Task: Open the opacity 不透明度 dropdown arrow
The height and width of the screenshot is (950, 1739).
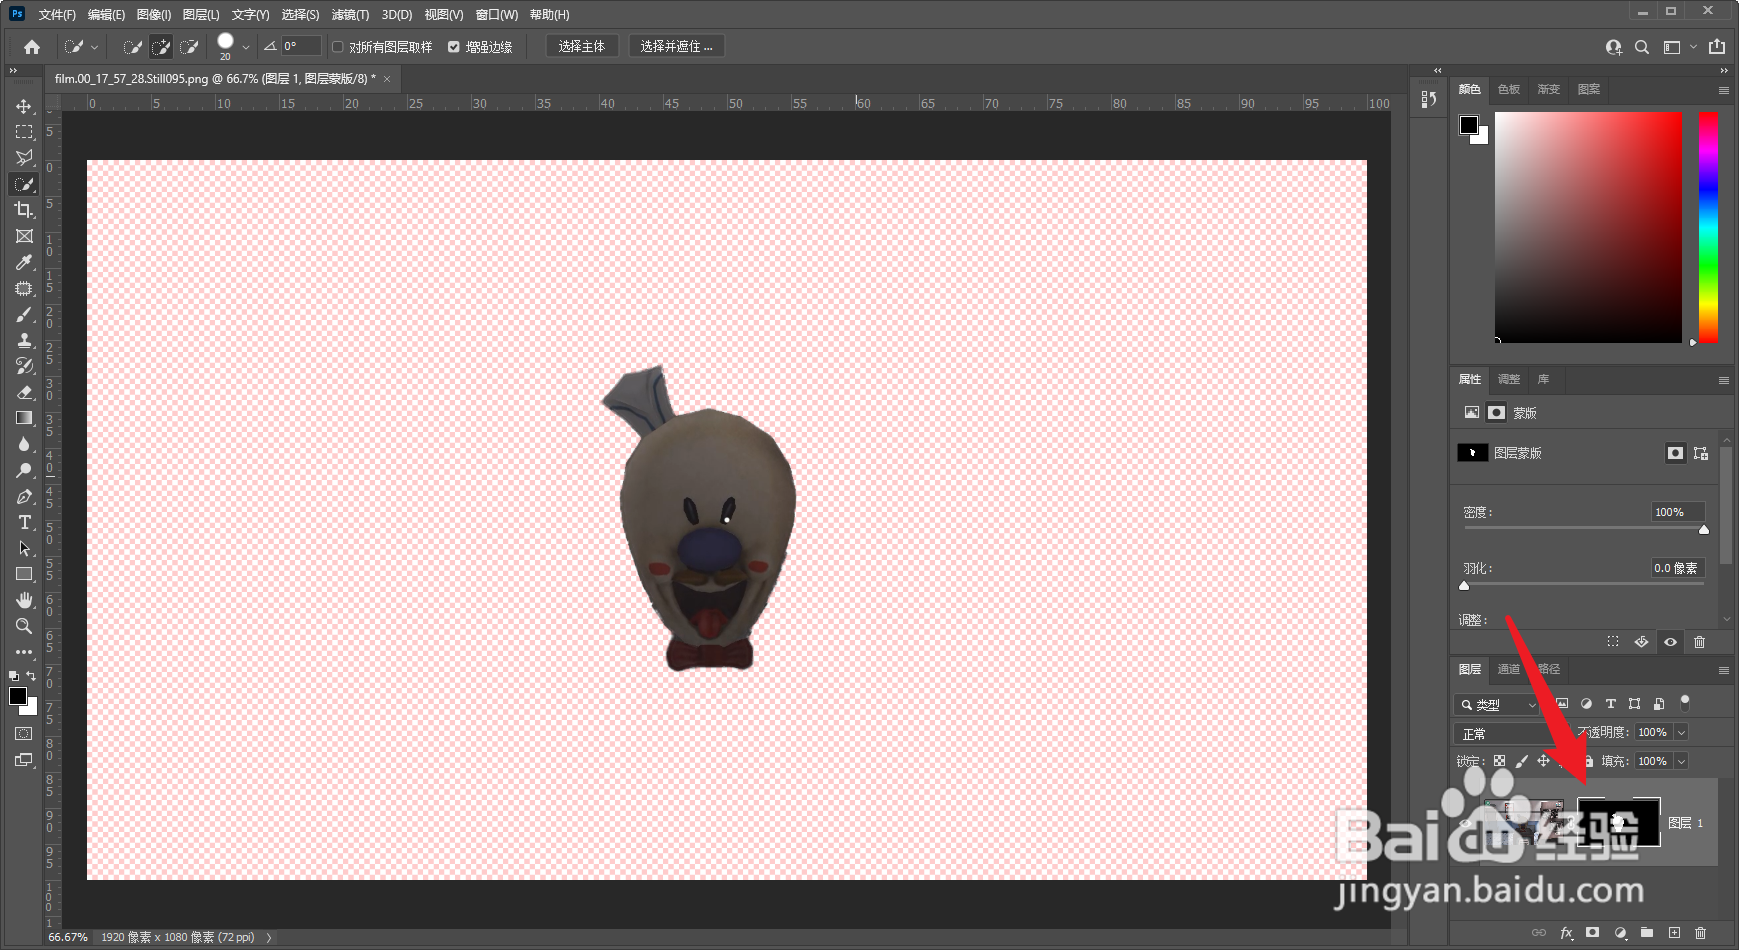Action: tap(1681, 733)
